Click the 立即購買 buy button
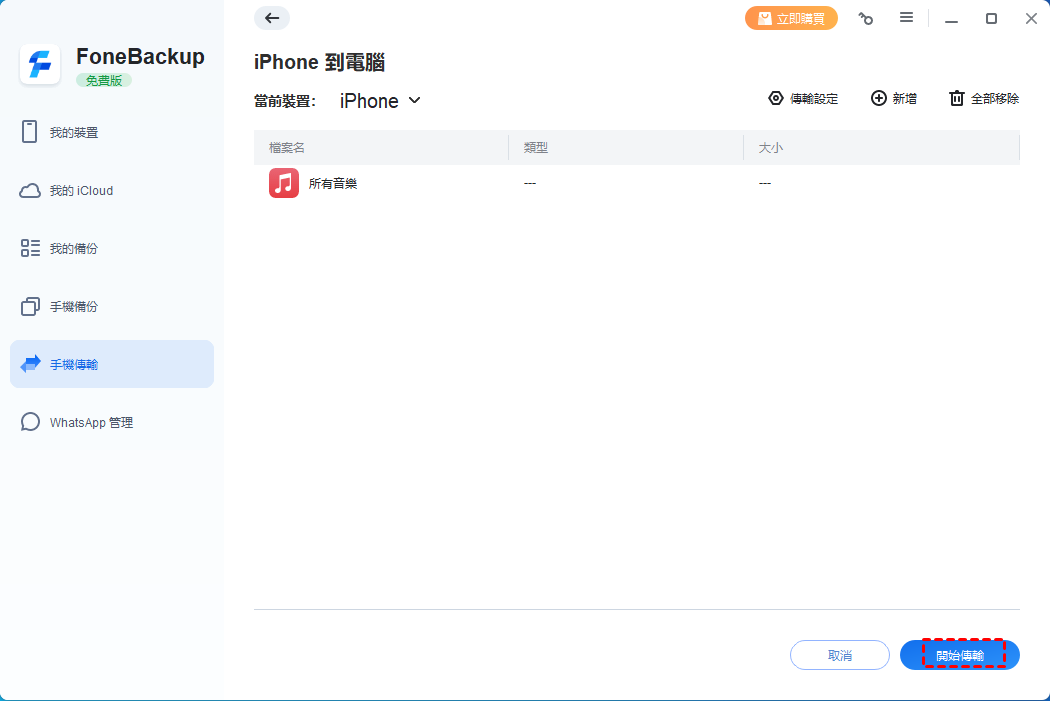 [x=791, y=18]
